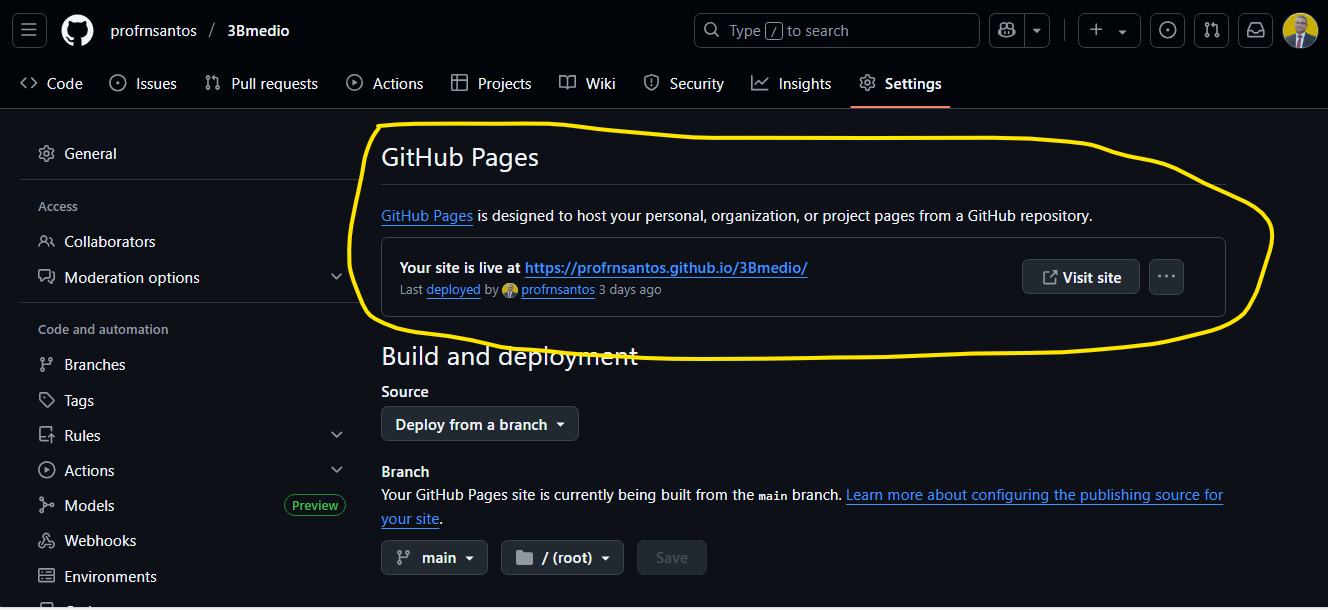The width and height of the screenshot is (1328, 610).
Task: Switch to the Insights tab
Action: pyautogui.click(x=792, y=84)
